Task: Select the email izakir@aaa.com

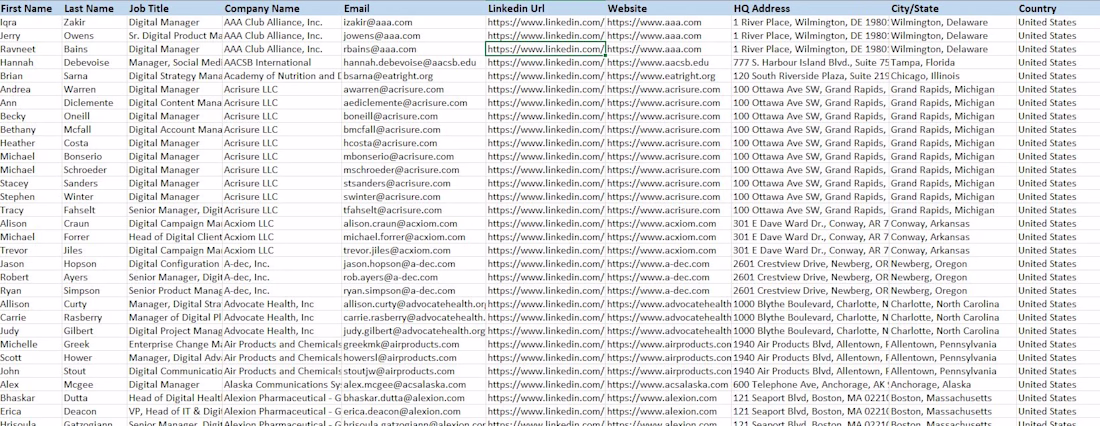Action: [x=414, y=22]
